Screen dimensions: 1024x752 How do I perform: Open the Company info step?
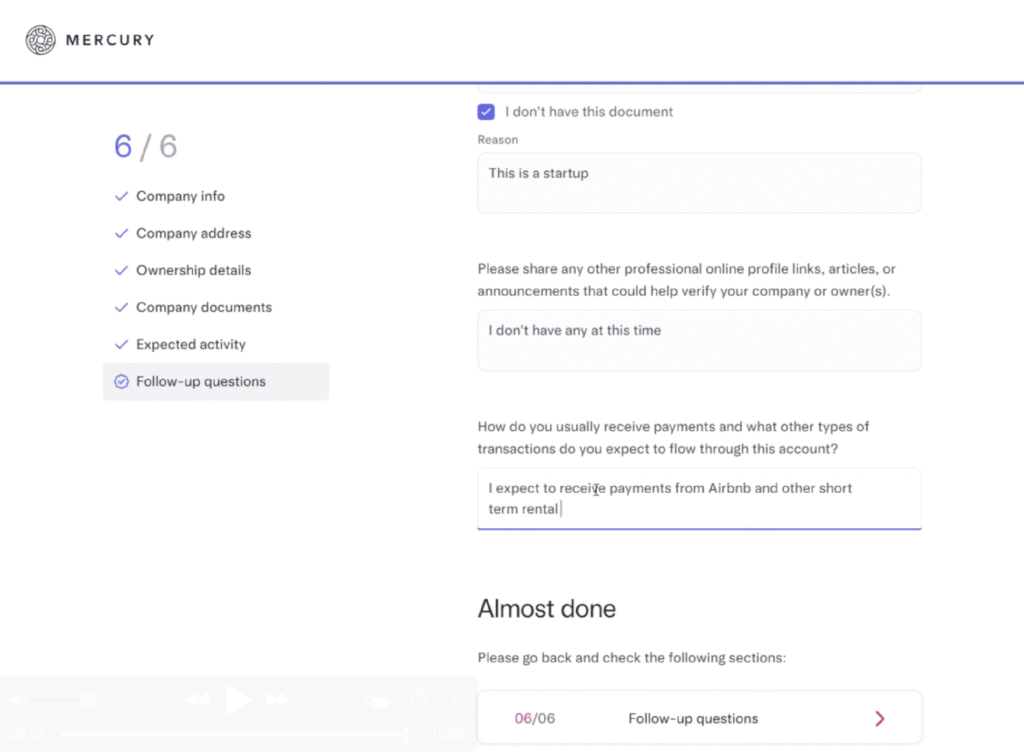(180, 196)
